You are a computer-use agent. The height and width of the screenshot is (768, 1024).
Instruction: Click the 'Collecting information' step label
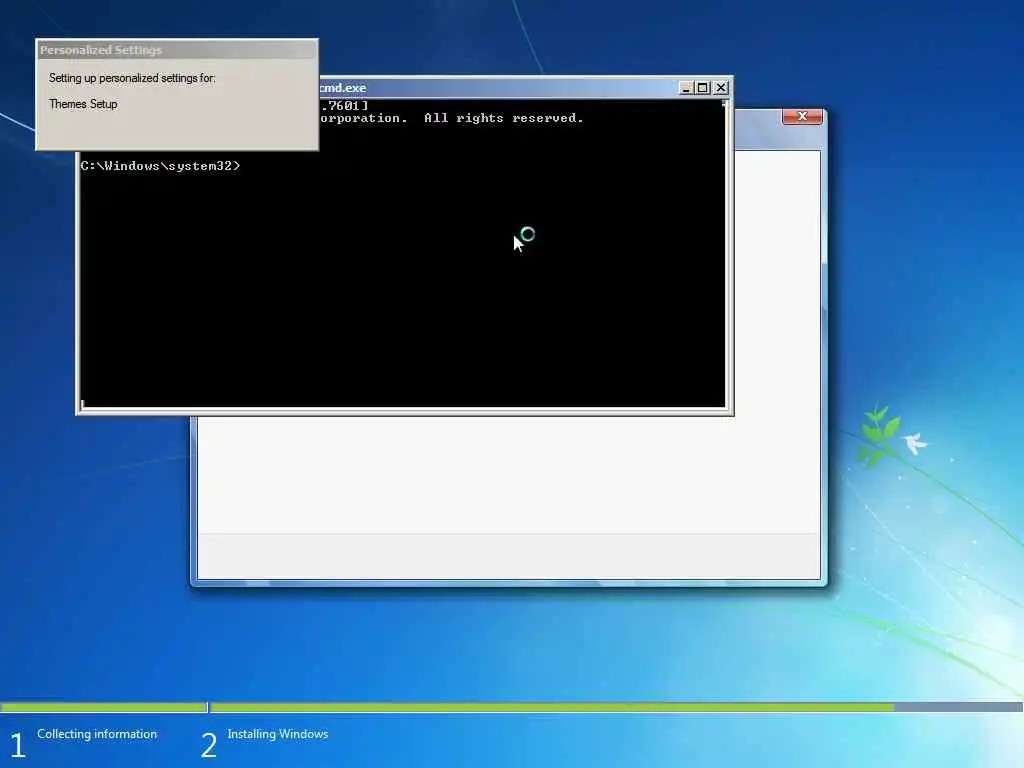pos(97,733)
